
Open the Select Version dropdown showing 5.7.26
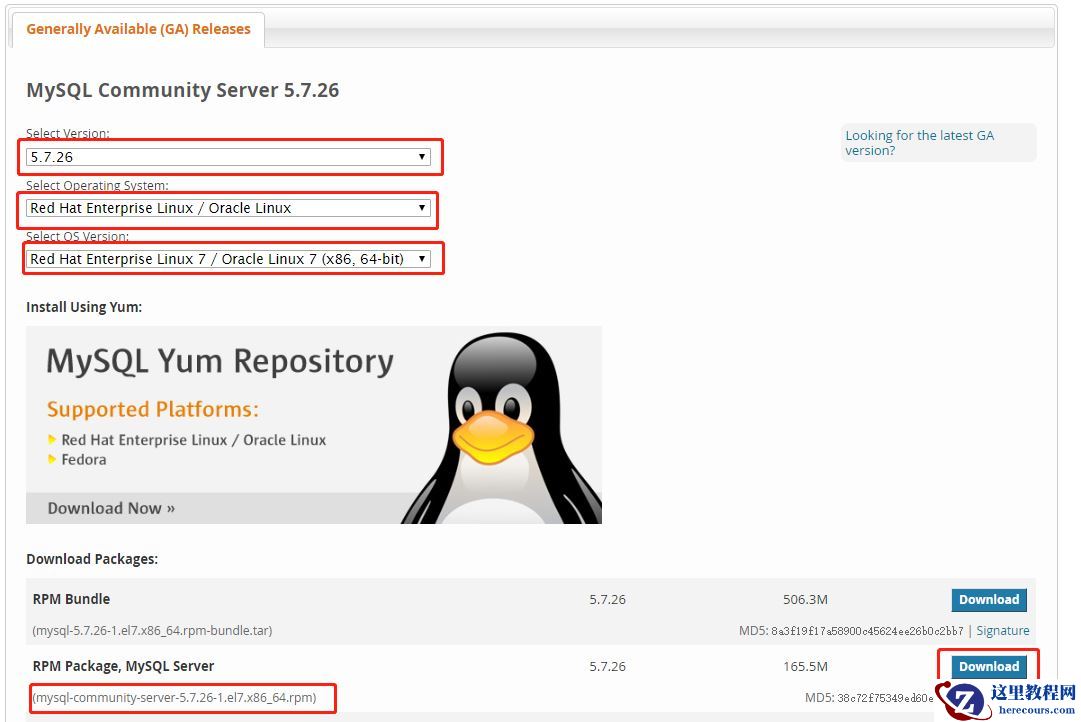(x=228, y=157)
